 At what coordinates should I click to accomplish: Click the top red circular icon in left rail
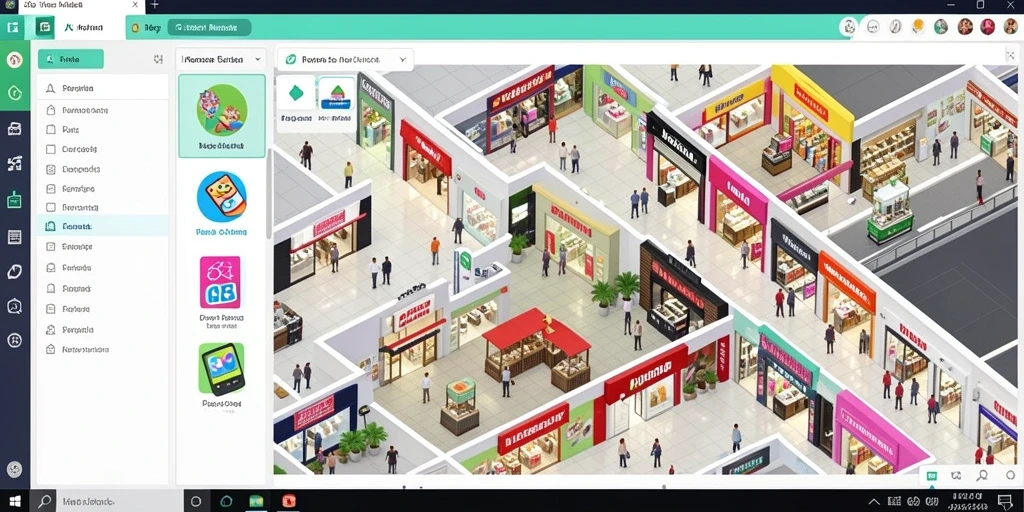[14, 60]
